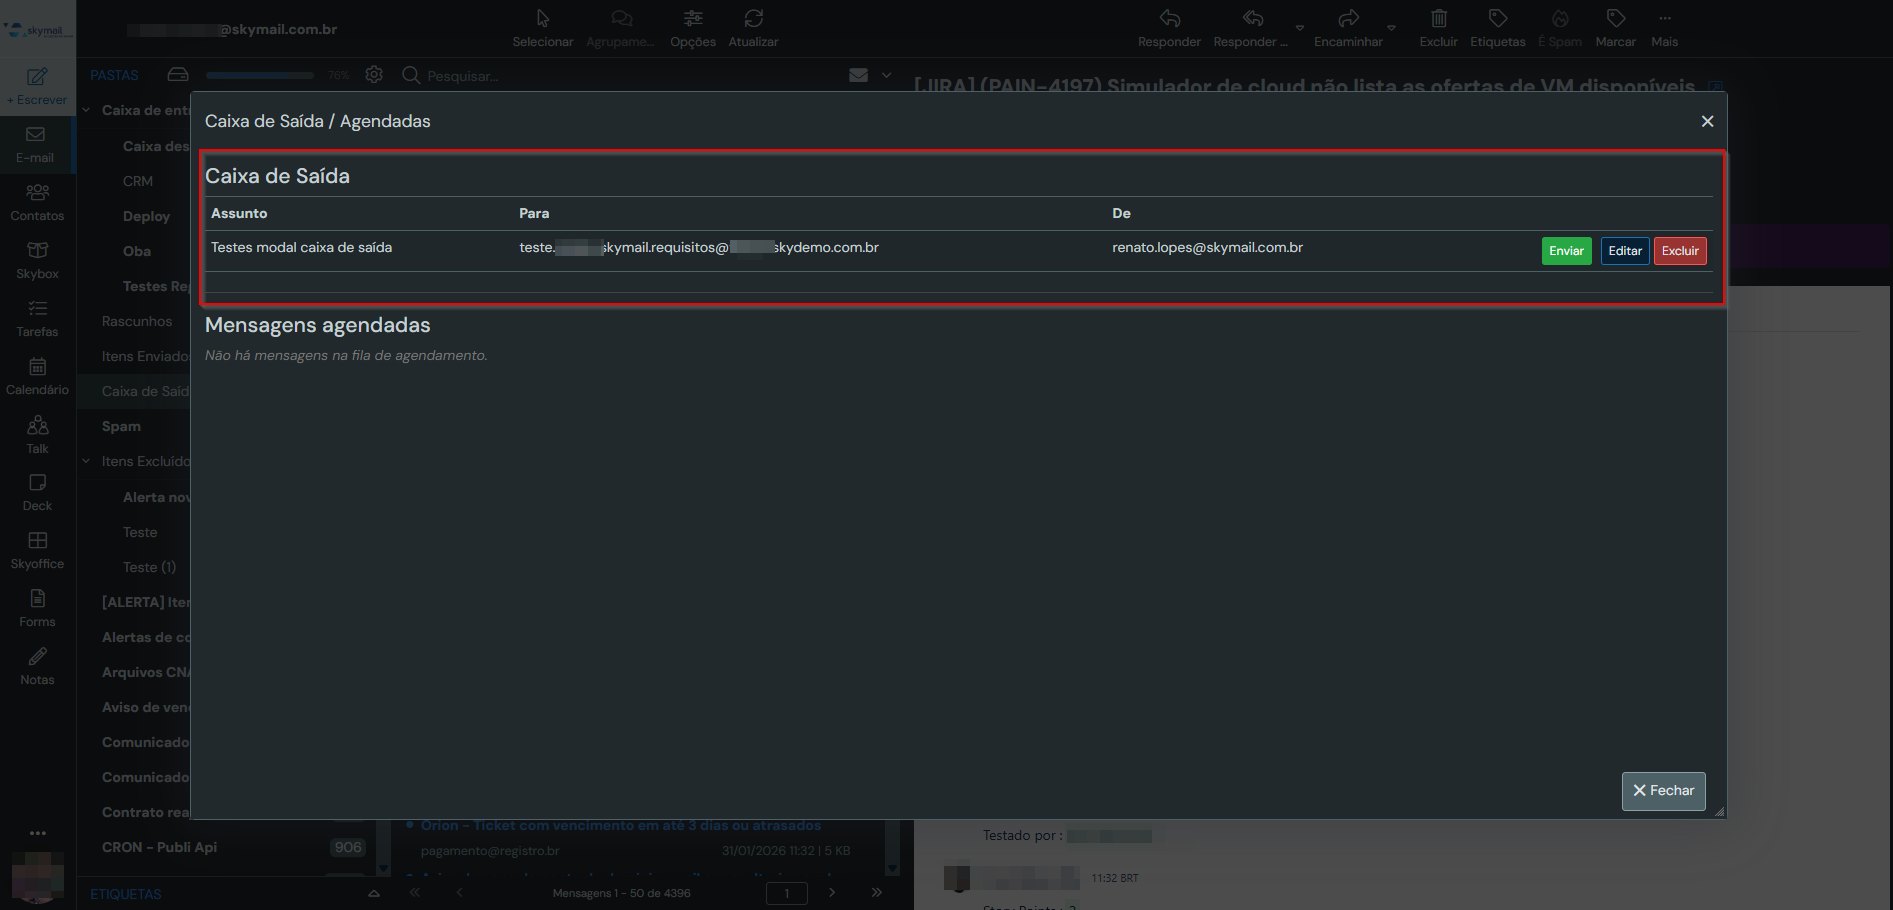Viewport: 1893px width, 910px height.
Task: Expand the Itens Excluídos folder chevron
Action: (x=87, y=461)
